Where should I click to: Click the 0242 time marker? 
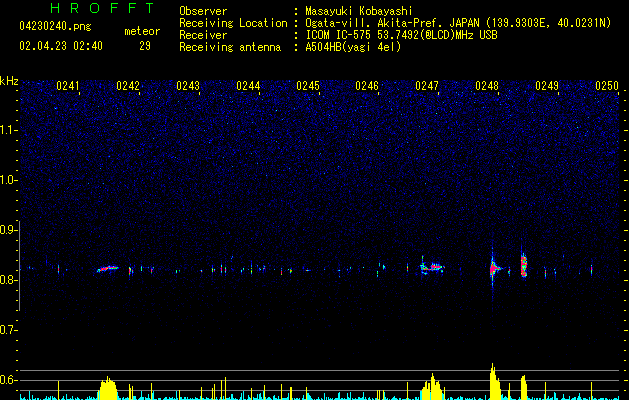tap(128, 86)
